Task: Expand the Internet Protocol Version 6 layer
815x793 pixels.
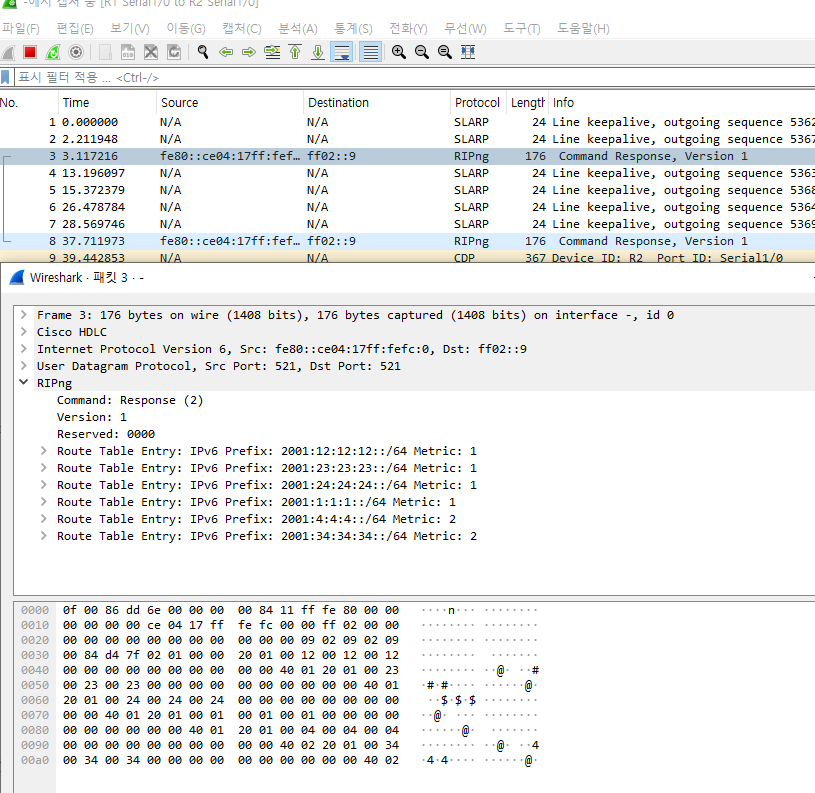Action: (23, 349)
